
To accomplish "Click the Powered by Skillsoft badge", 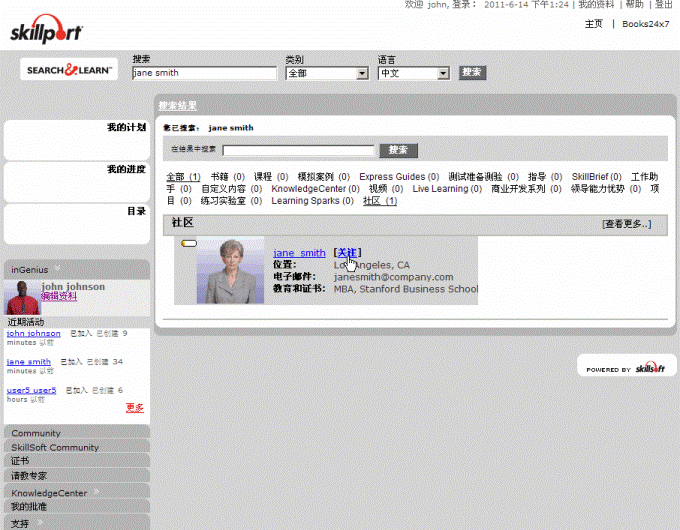I will pyautogui.click(x=626, y=366).
